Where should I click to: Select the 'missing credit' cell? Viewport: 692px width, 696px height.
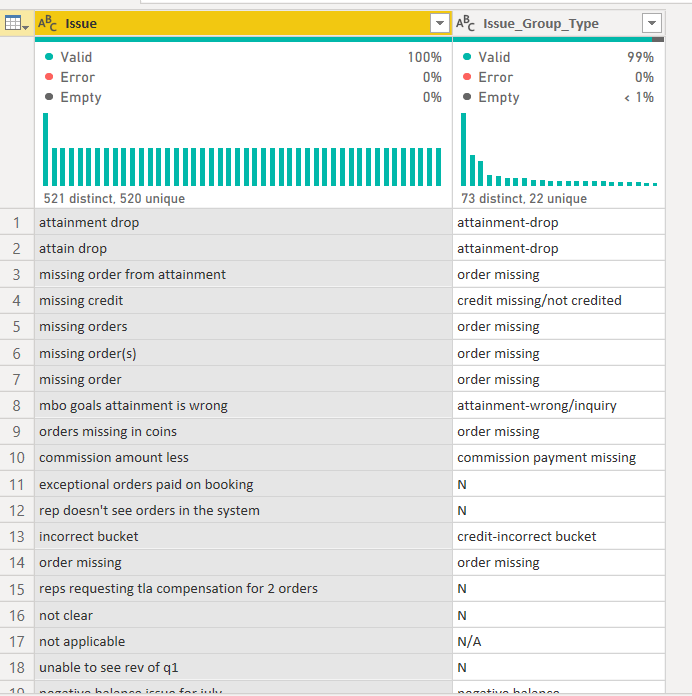click(x=243, y=301)
